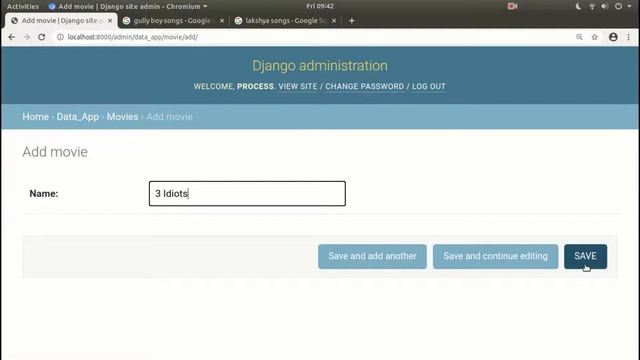Open the power icon in system tray
This screenshot has height=360, width=640.
(x=618, y=6)
